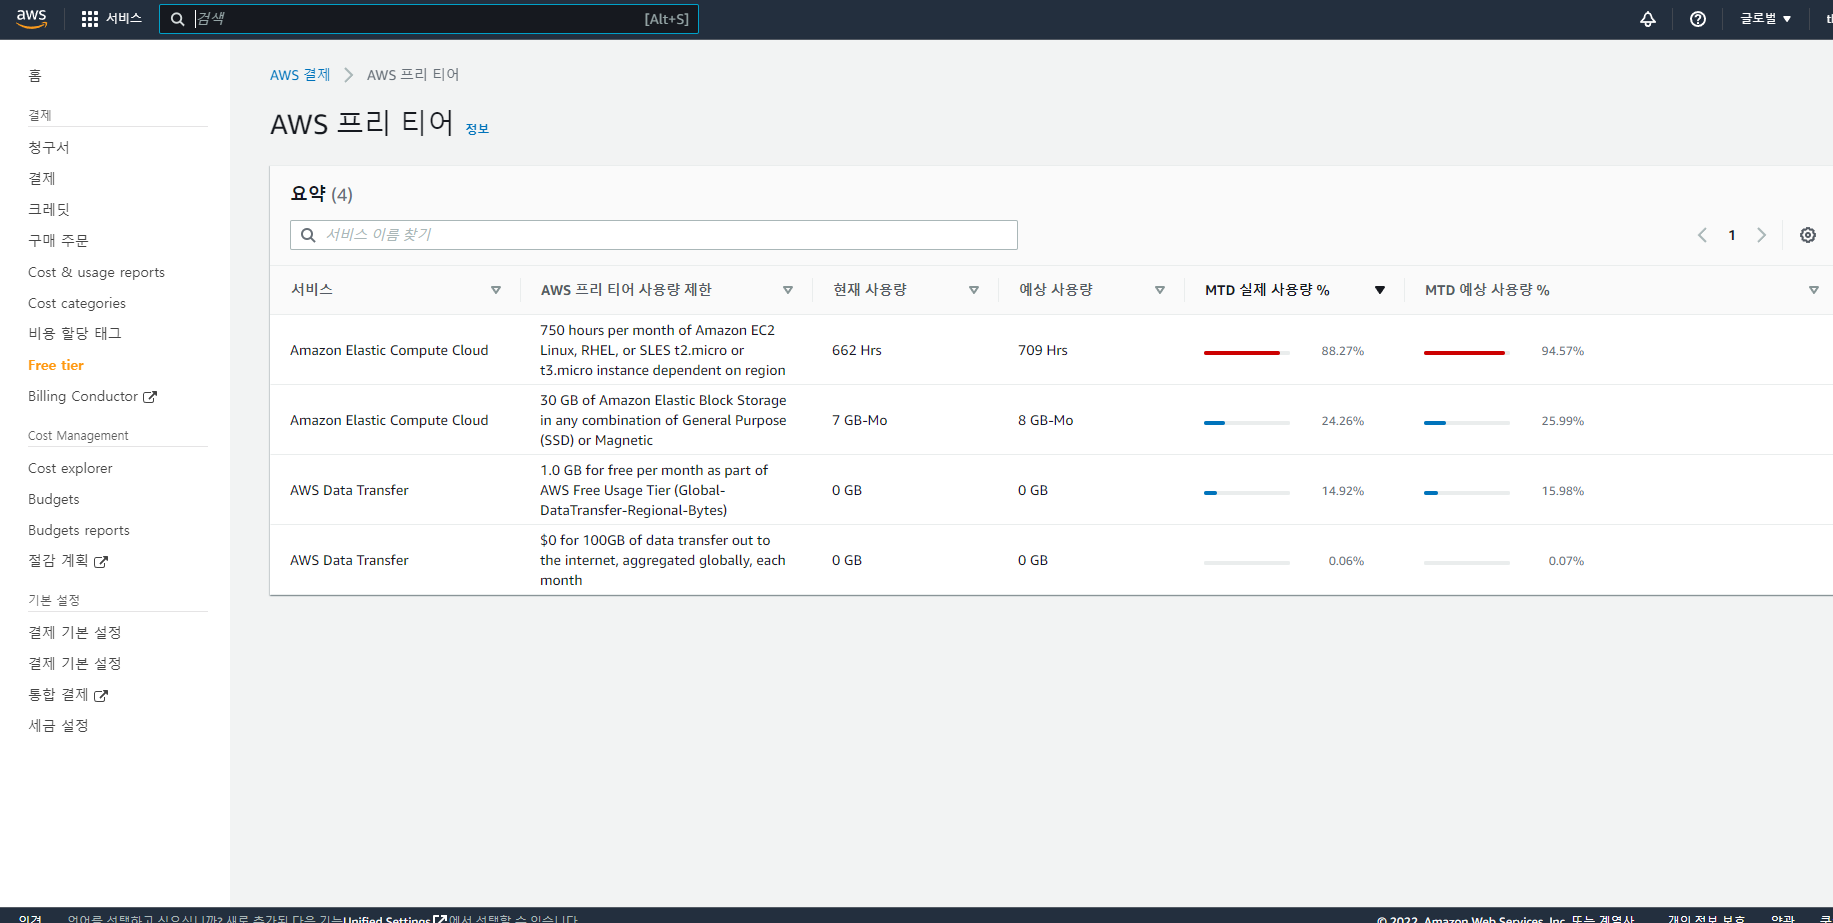The image size is (1833, 923).
Task: Open 구매 주문 in the sidebar
Action: (x=58, y=240)
